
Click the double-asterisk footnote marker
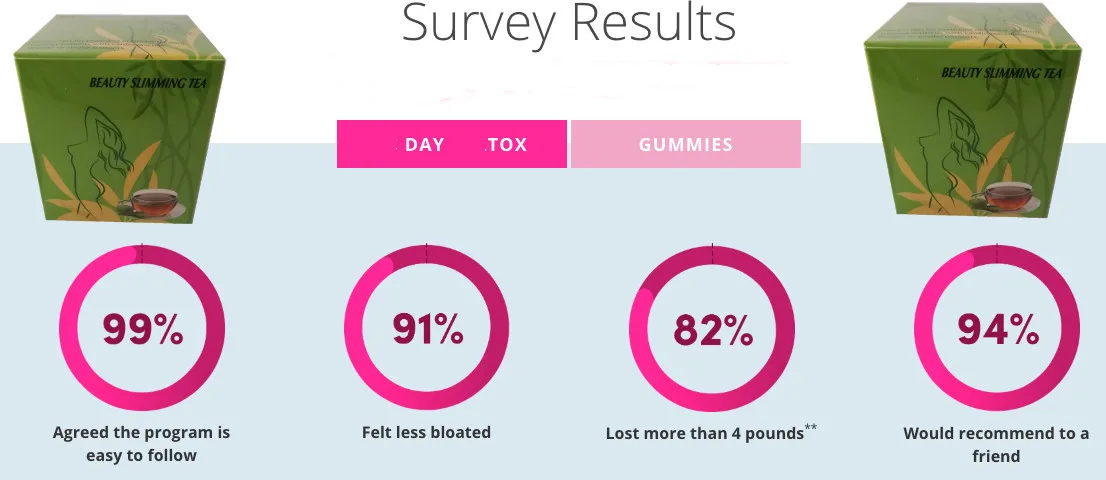(x=811, y=428)
